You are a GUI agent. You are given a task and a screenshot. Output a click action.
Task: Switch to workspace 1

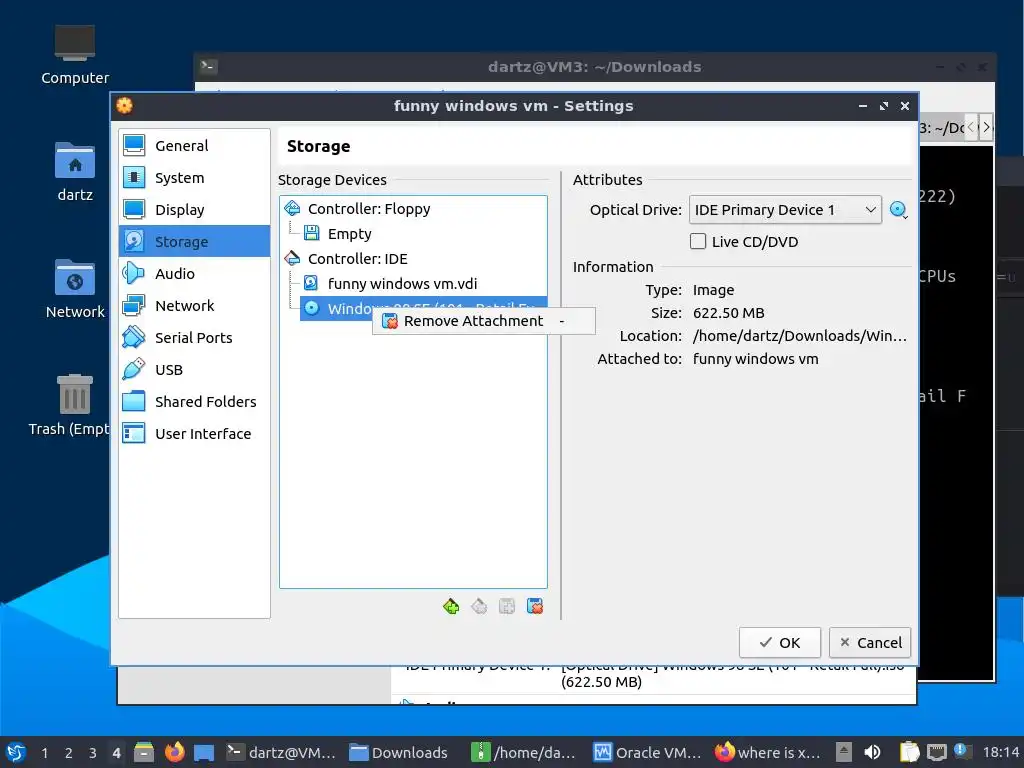click(x=44, y=753)
